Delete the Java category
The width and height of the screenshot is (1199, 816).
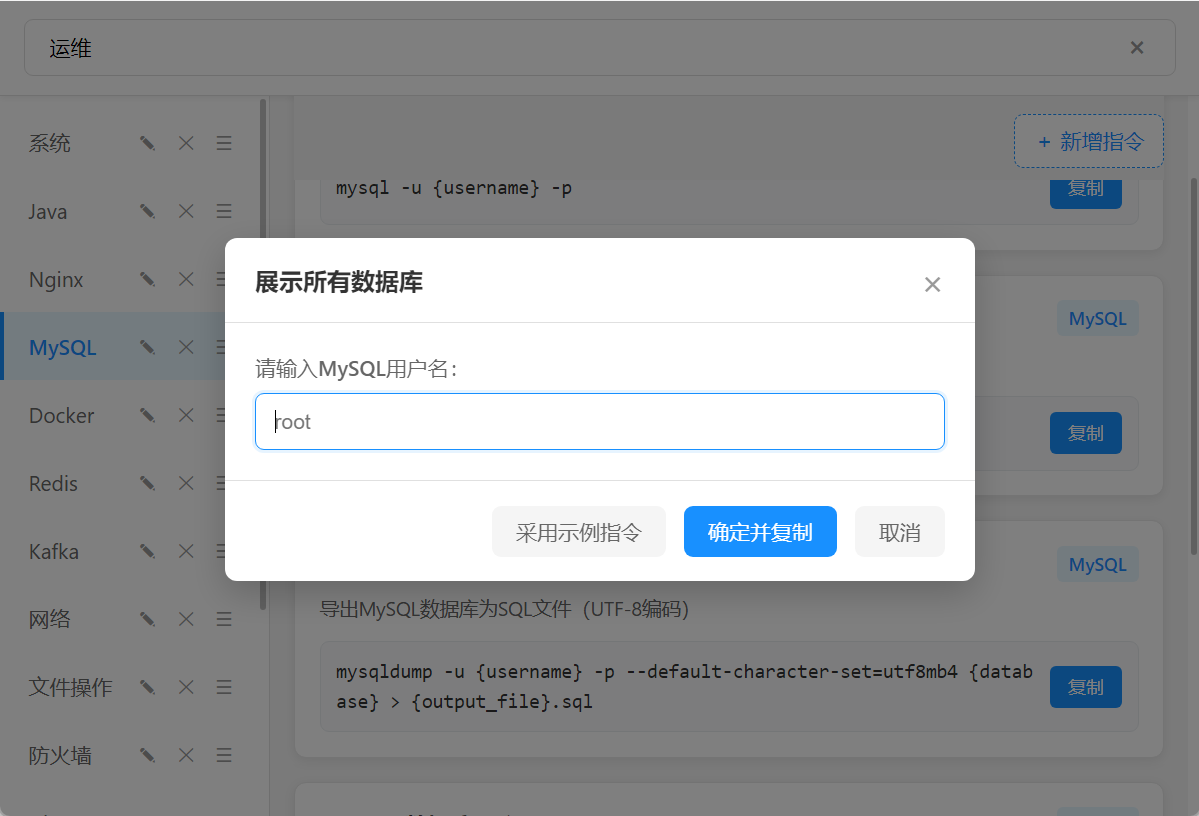186,211
